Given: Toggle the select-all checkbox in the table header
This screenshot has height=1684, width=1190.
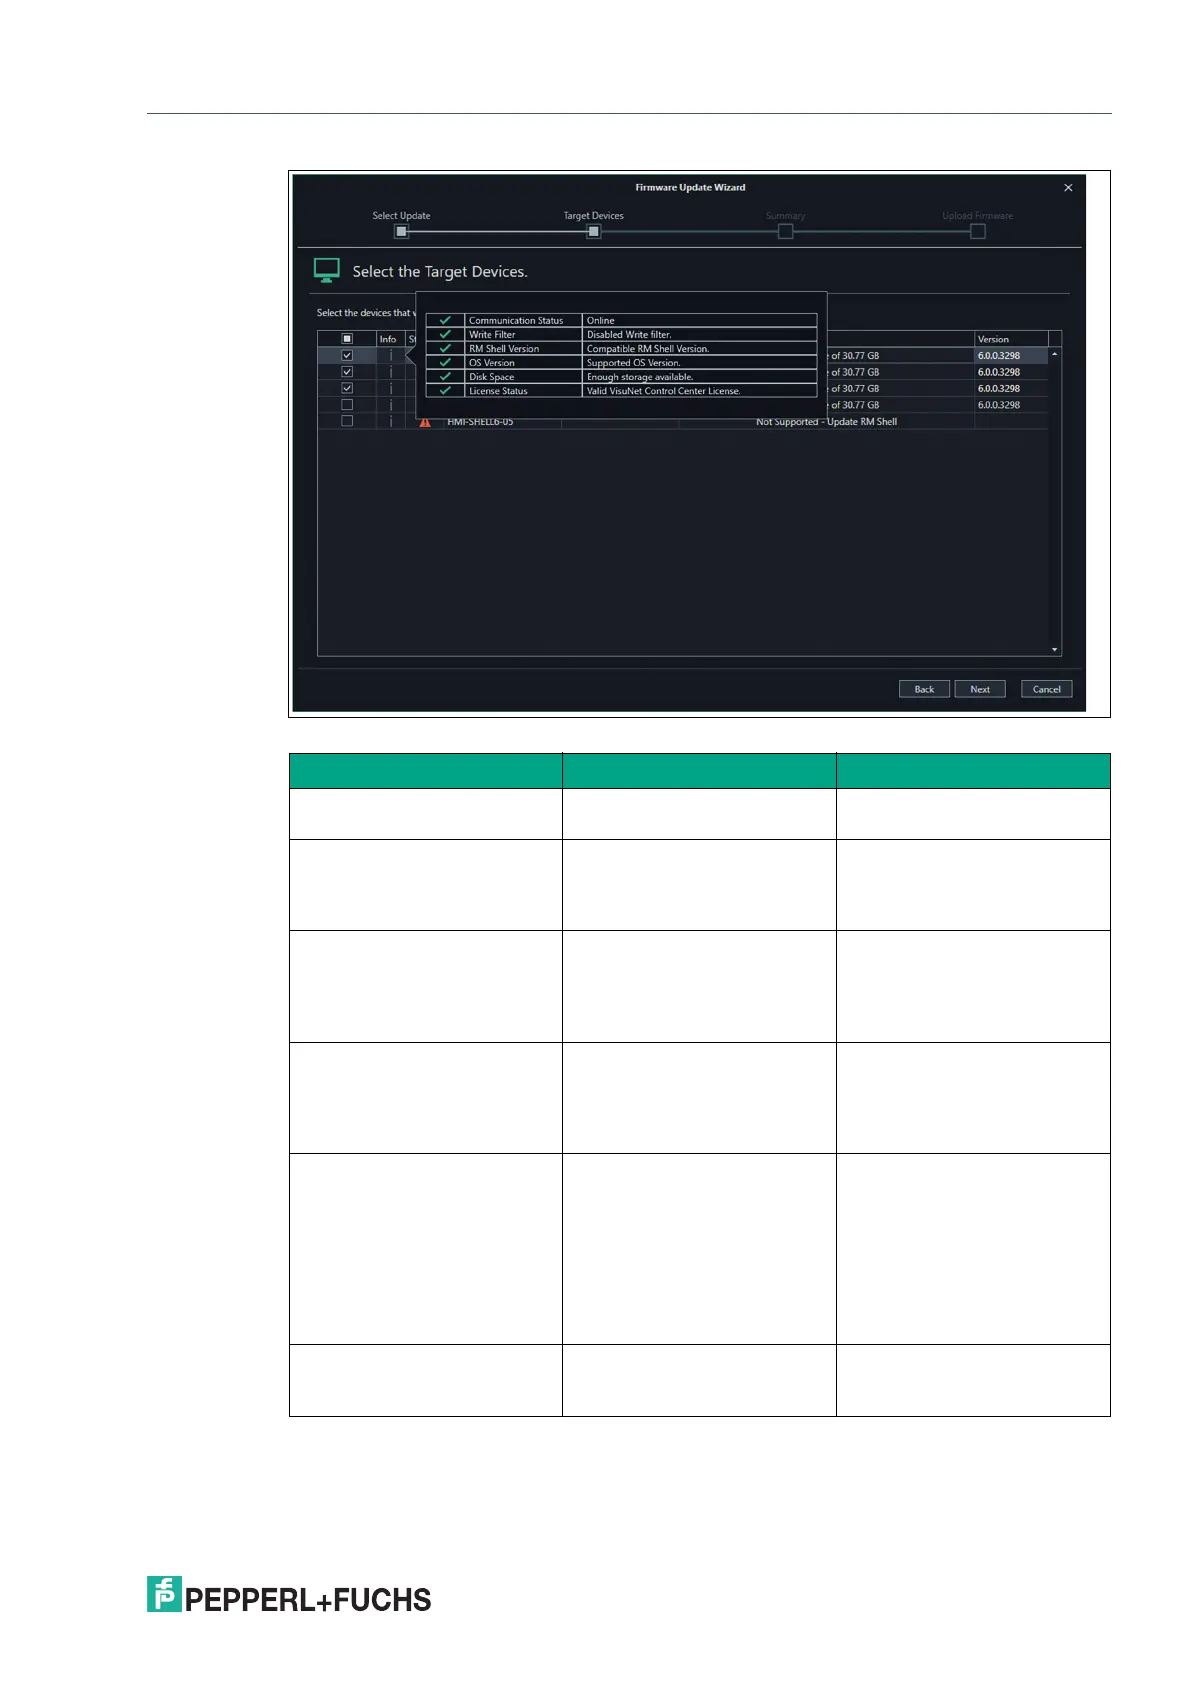Looking at the screenshot, I should coord(347,339).
